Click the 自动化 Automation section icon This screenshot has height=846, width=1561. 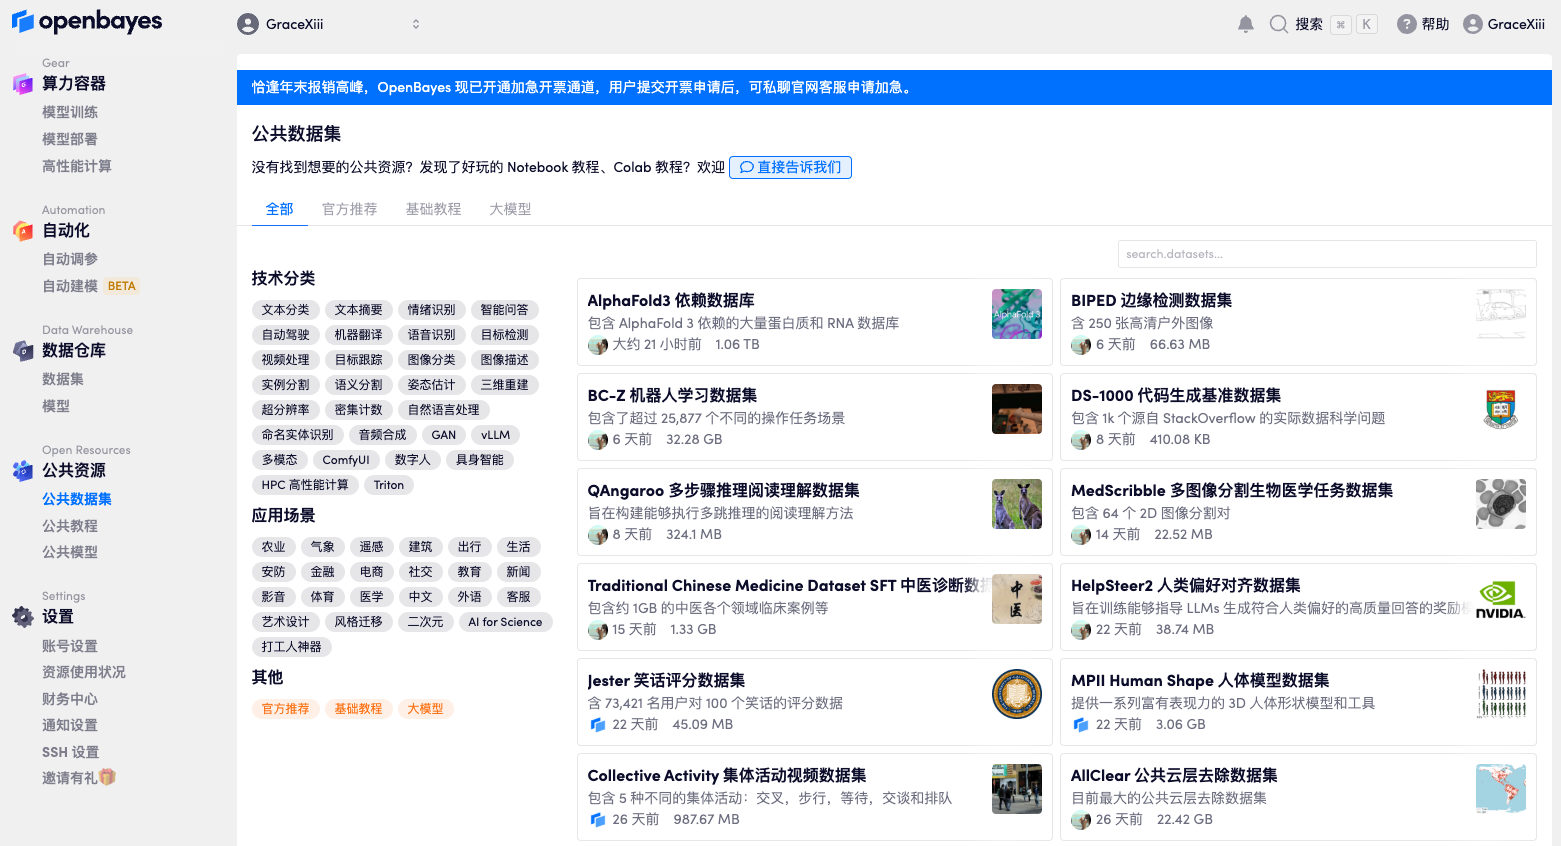click(x=22, y=231)
